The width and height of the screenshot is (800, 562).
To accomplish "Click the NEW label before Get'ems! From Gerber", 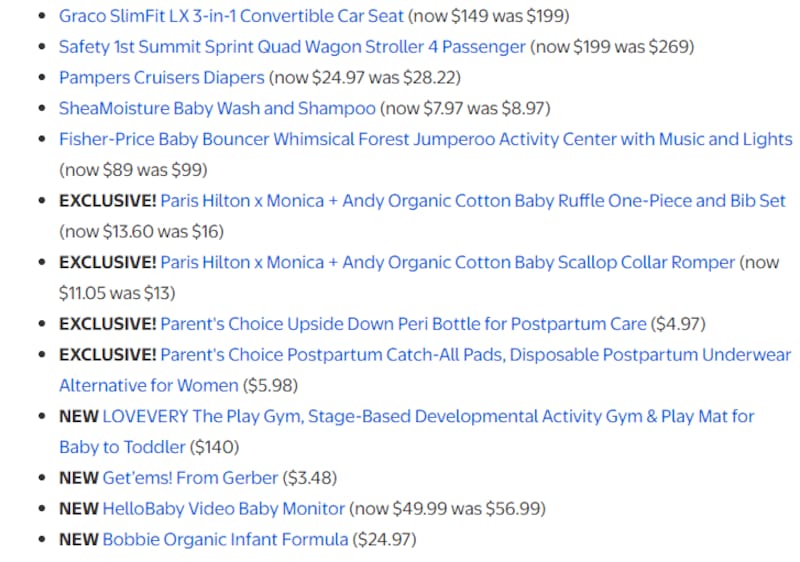I will (78, 478).
